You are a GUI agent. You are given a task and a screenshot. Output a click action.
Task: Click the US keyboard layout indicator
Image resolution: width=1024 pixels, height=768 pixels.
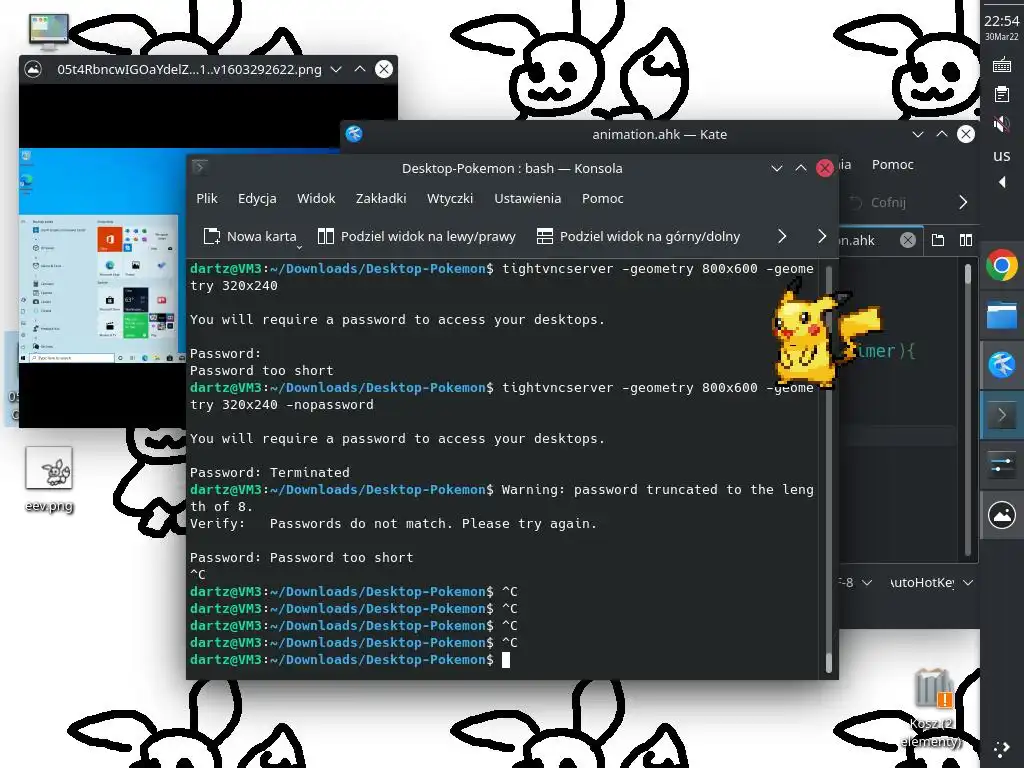(1002, 155)
